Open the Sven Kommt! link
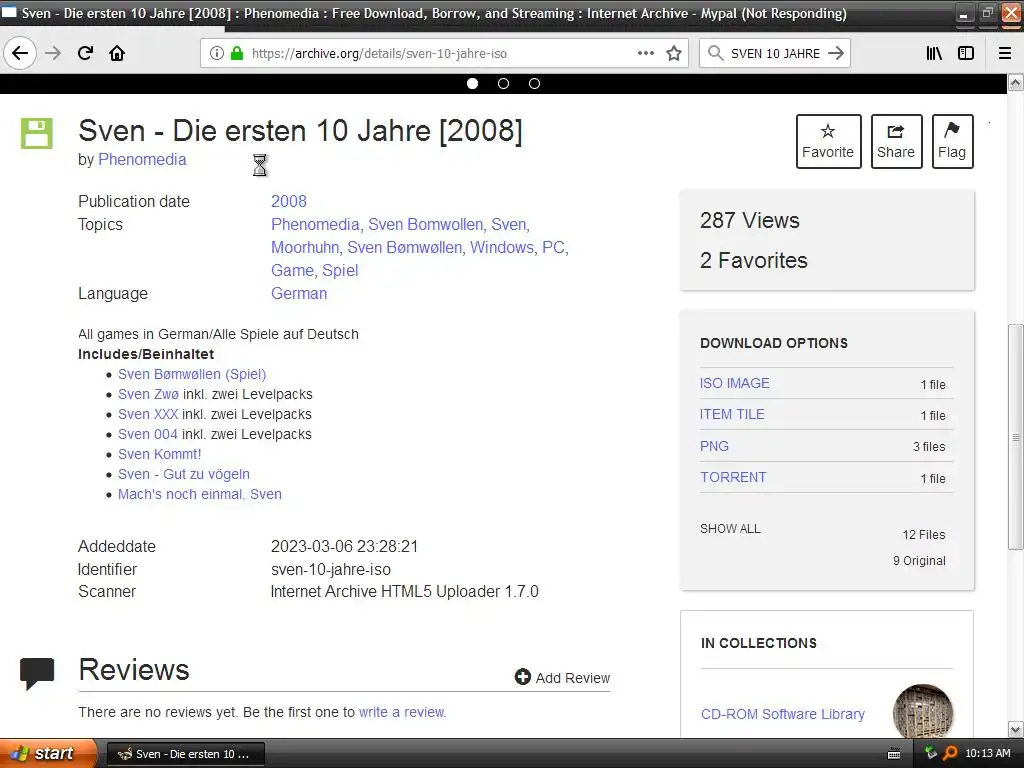 (159, 454)
